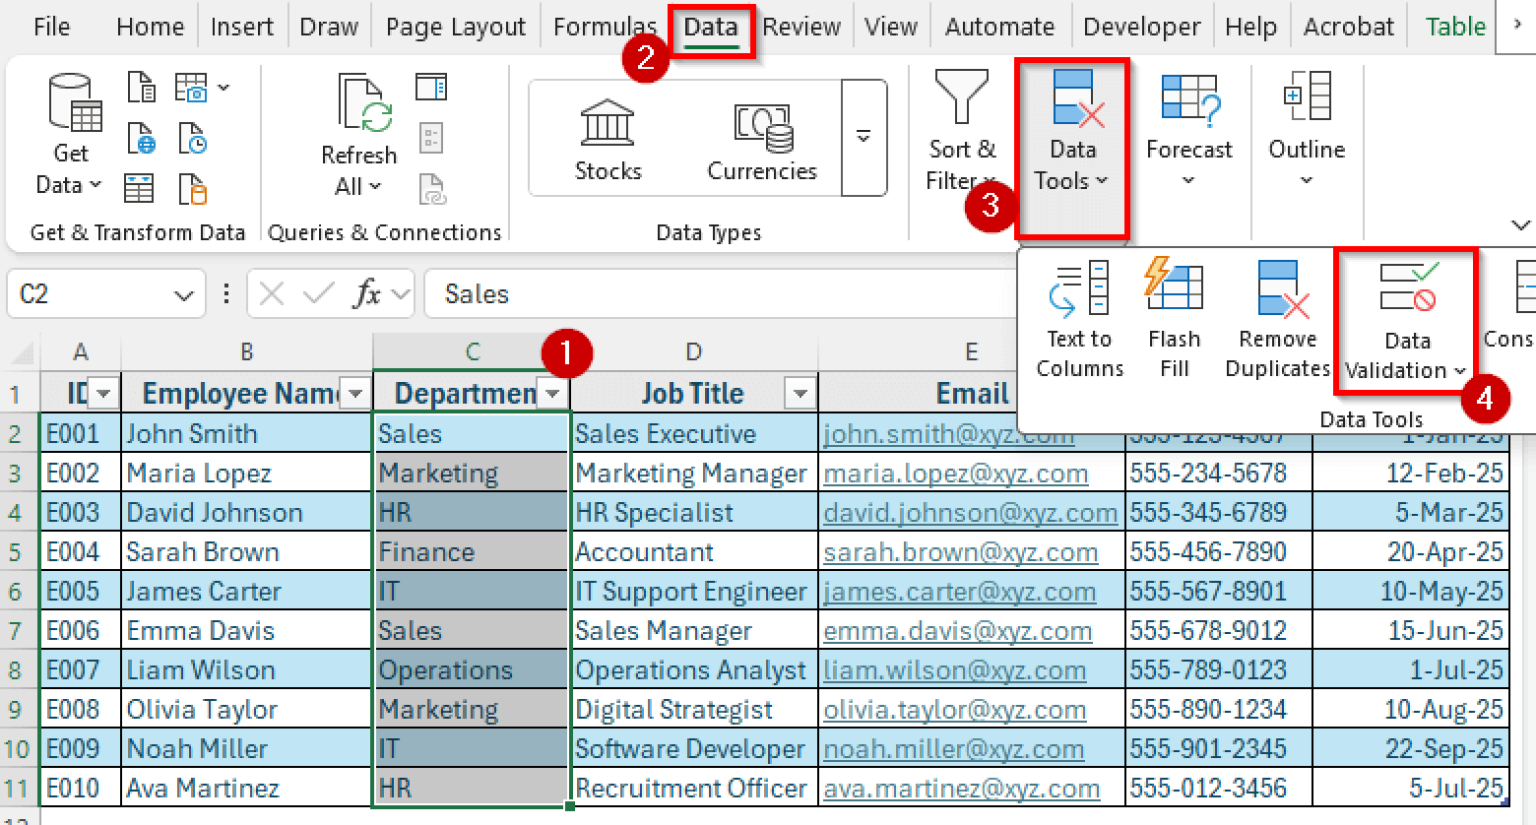Screen dimensions: 1536x825
Task: Click Refresh All
Action: click(x=358, y=133)
